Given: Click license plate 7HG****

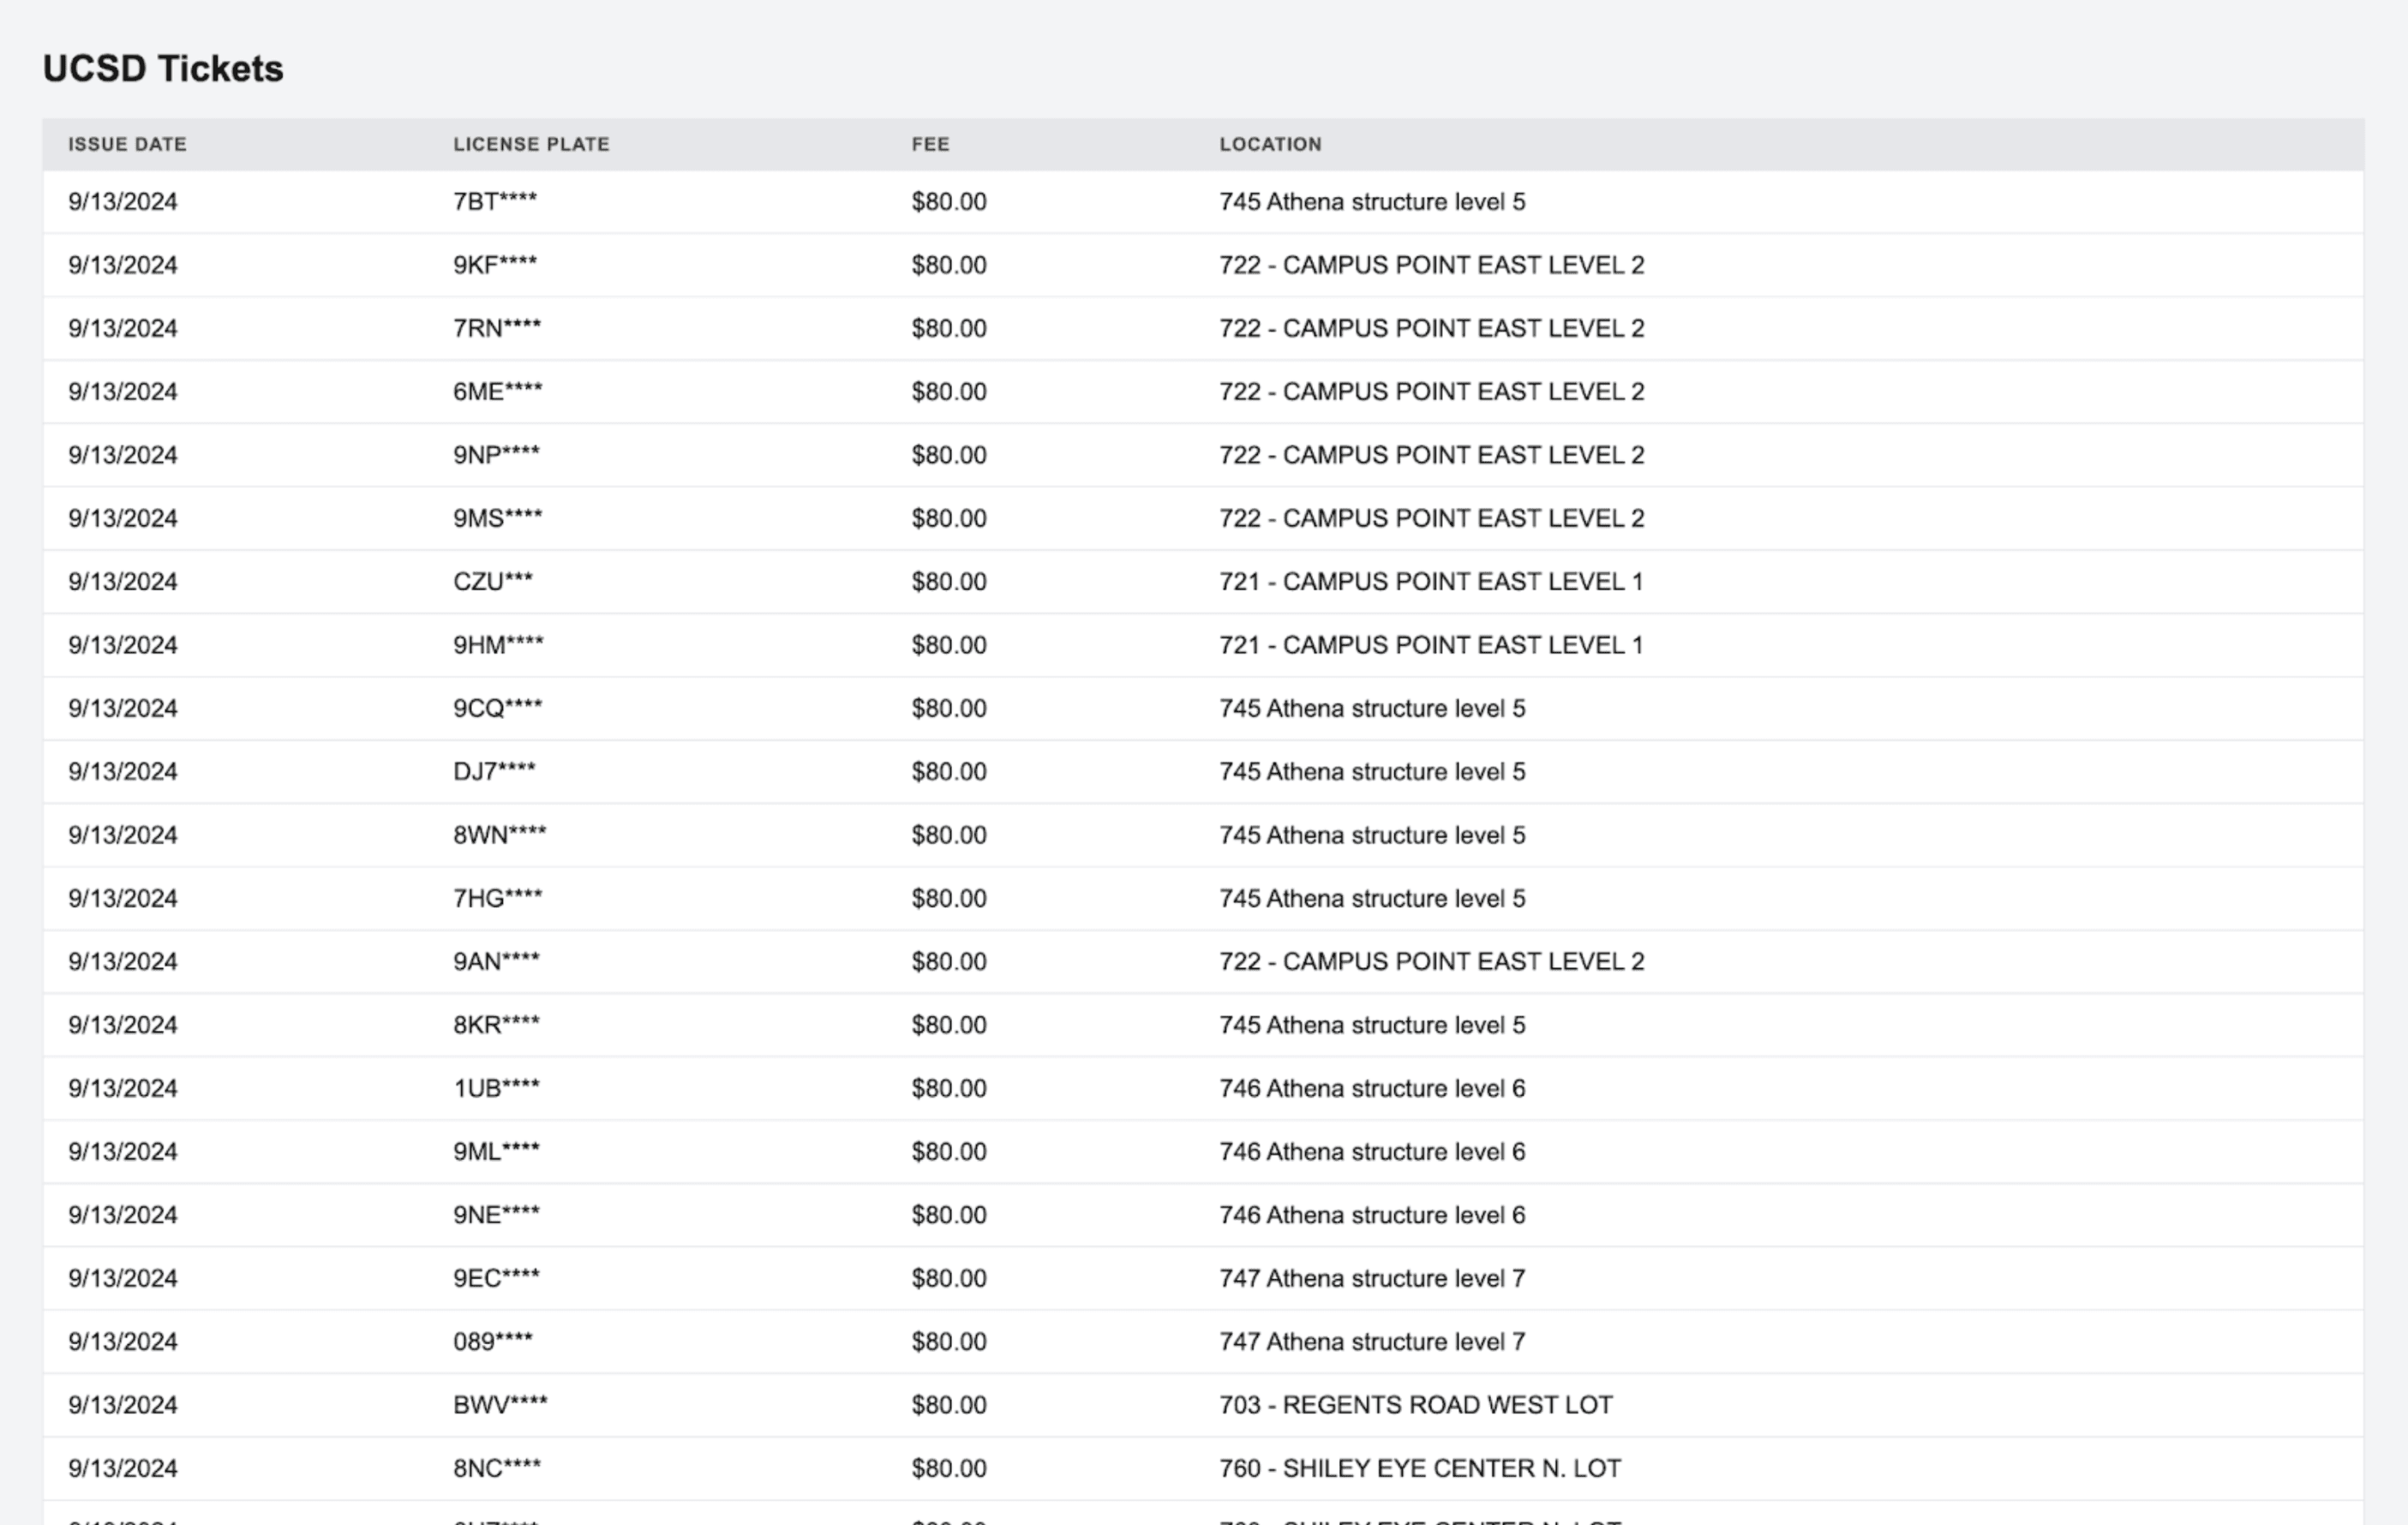Looking at the screenshot, I should tap(497, 898).
